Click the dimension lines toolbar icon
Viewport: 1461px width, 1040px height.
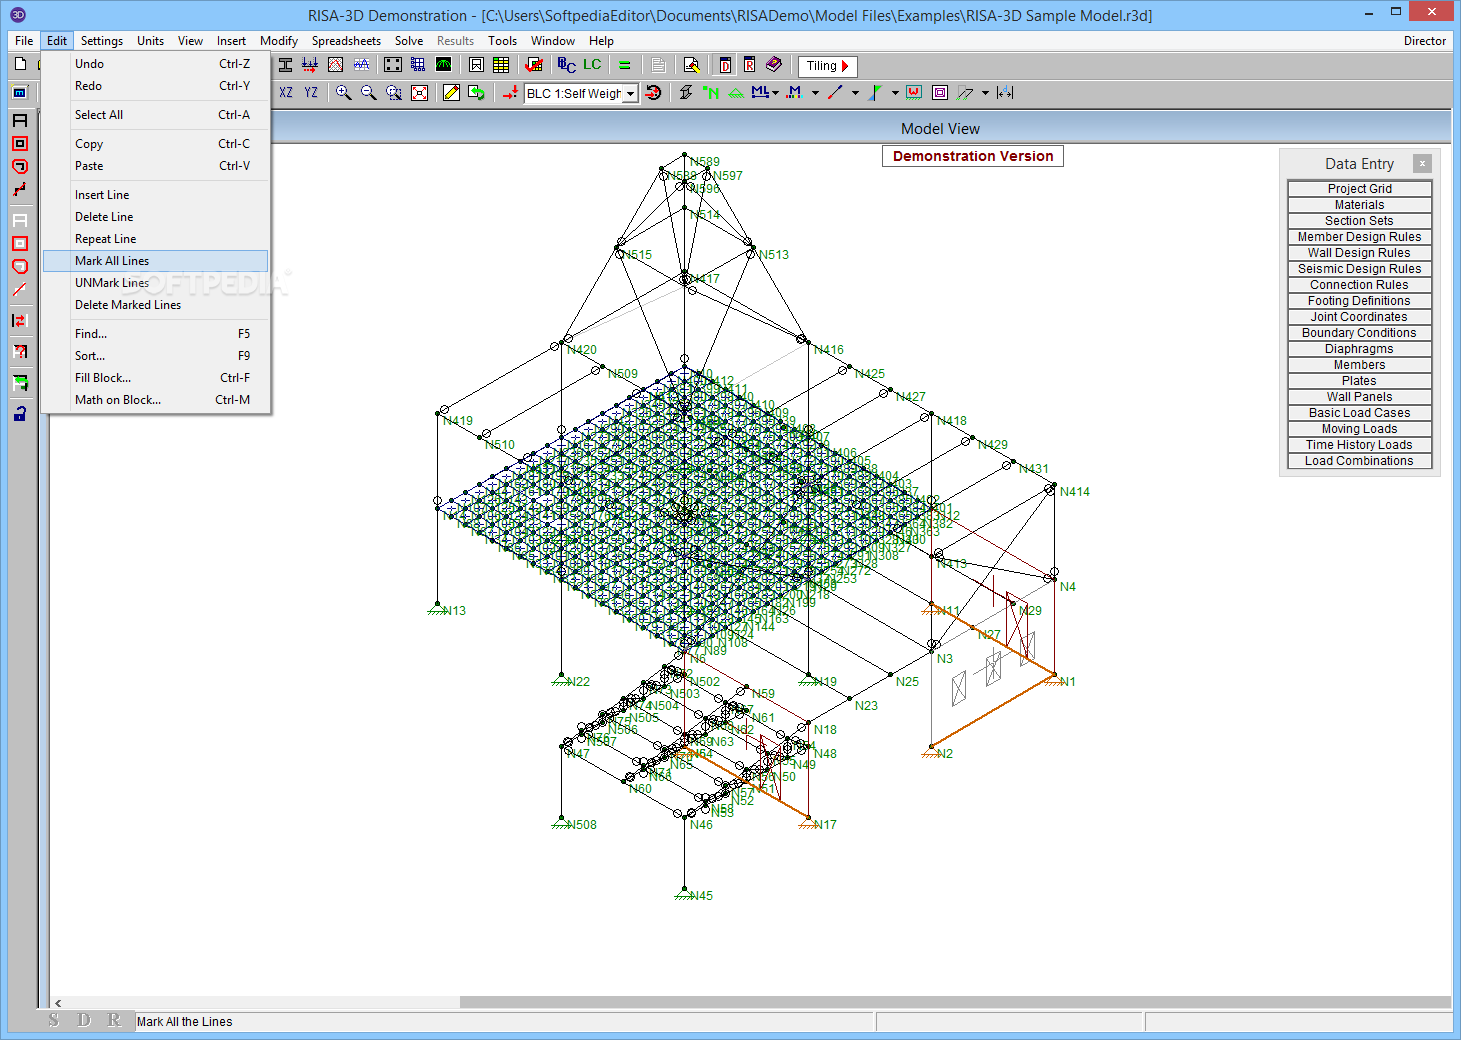pos(1005,93)
